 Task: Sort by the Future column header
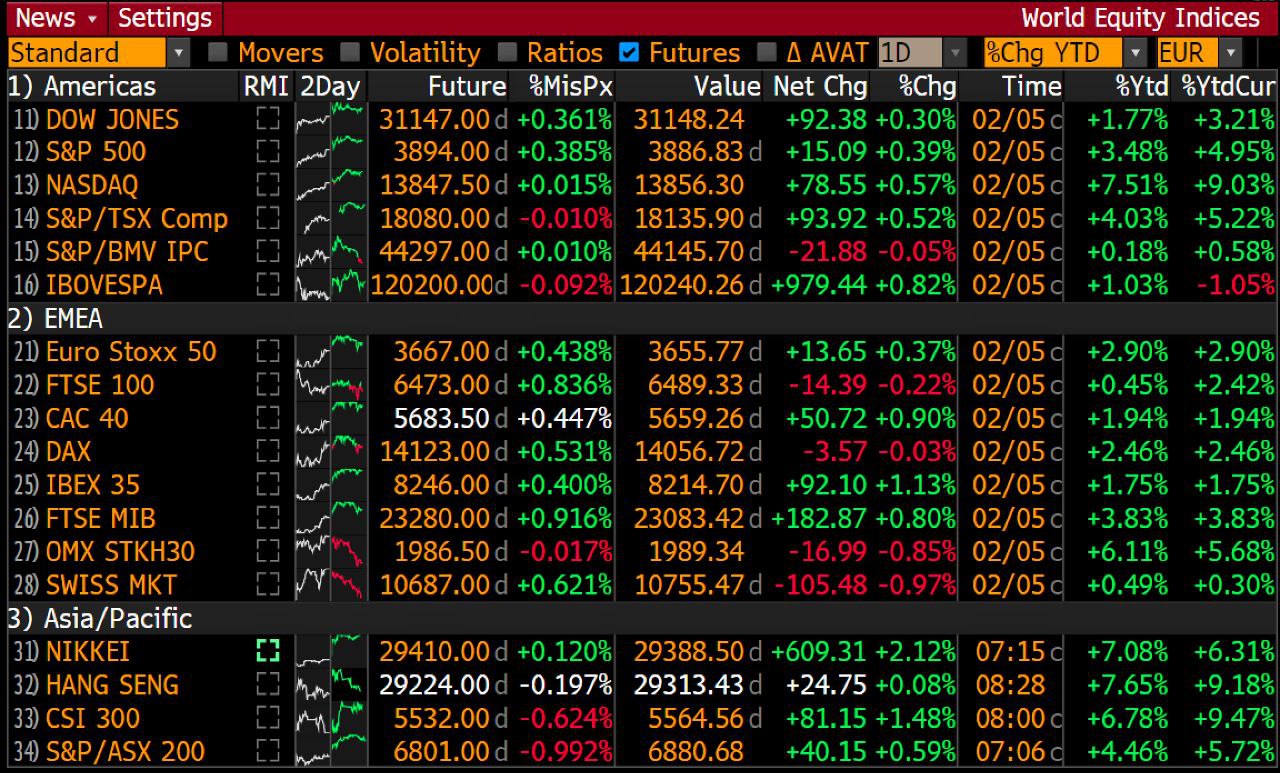pyautogui.click(x=467, y=86)
